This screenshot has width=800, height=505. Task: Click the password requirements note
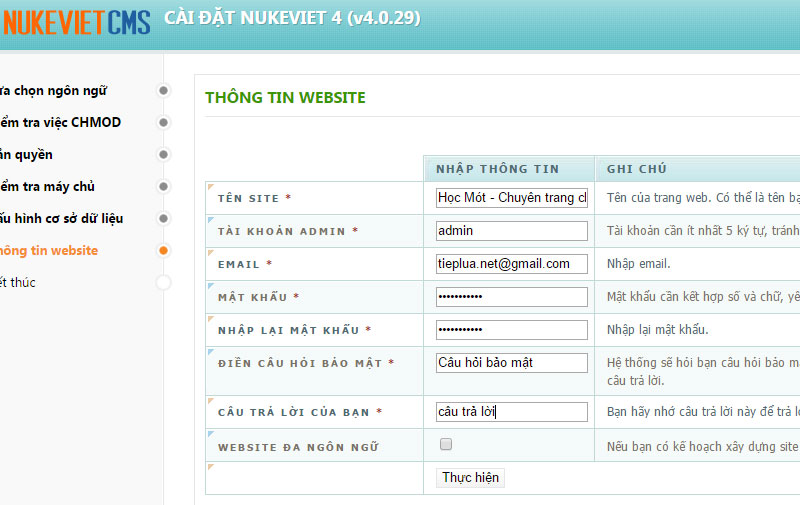click(x=703, y=296)
